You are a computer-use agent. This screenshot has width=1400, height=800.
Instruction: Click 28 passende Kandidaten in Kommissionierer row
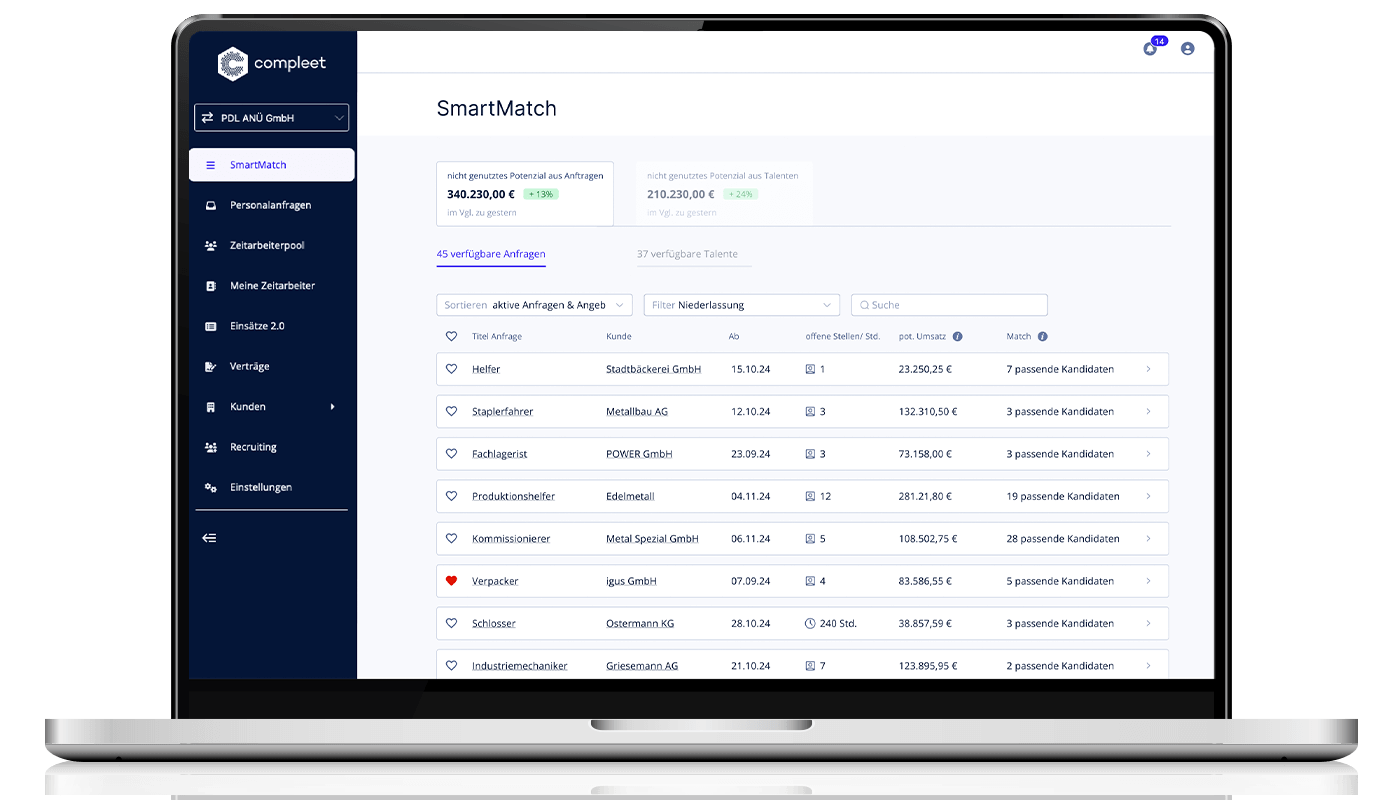tap(1063, 538)
